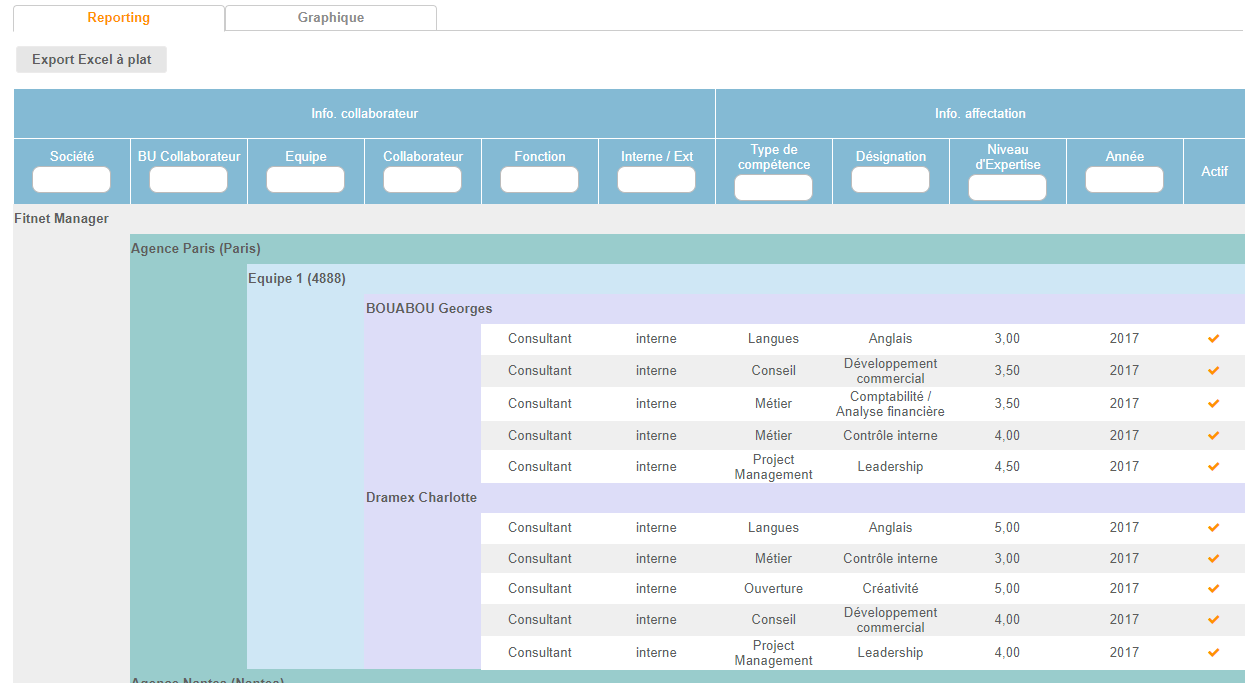This screenshot has width=1255, height=683.
Task: Click checkmark on Georges' Comptabilité row
Action: pyautogui.click(x=1213, y=404)
